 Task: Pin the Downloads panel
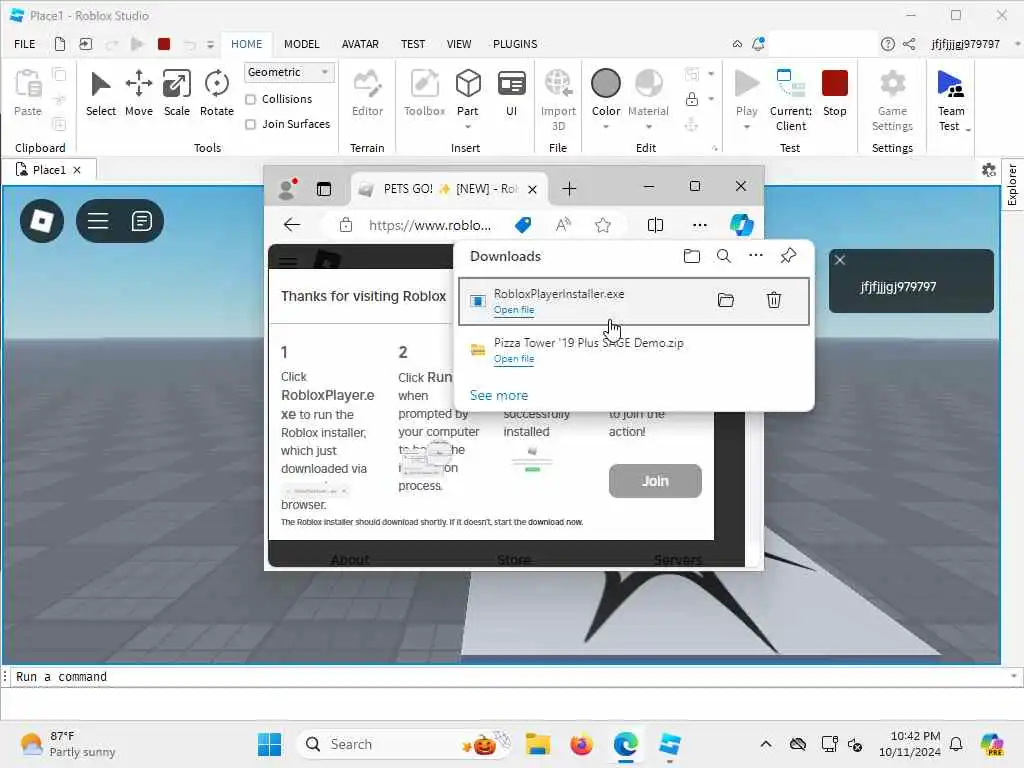click(788, 256)
